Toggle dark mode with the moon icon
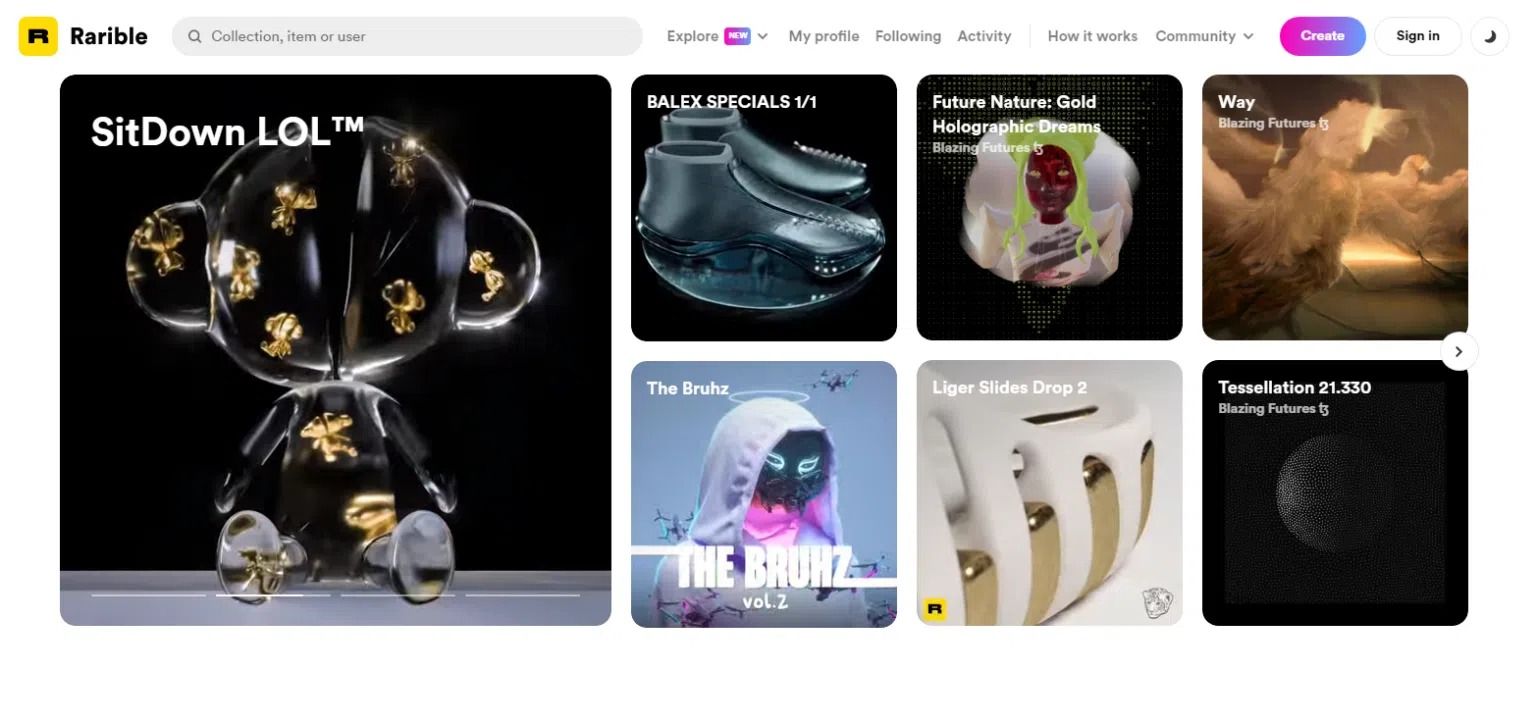This screenshot has width=1536, height=723. coord(1490,36)
